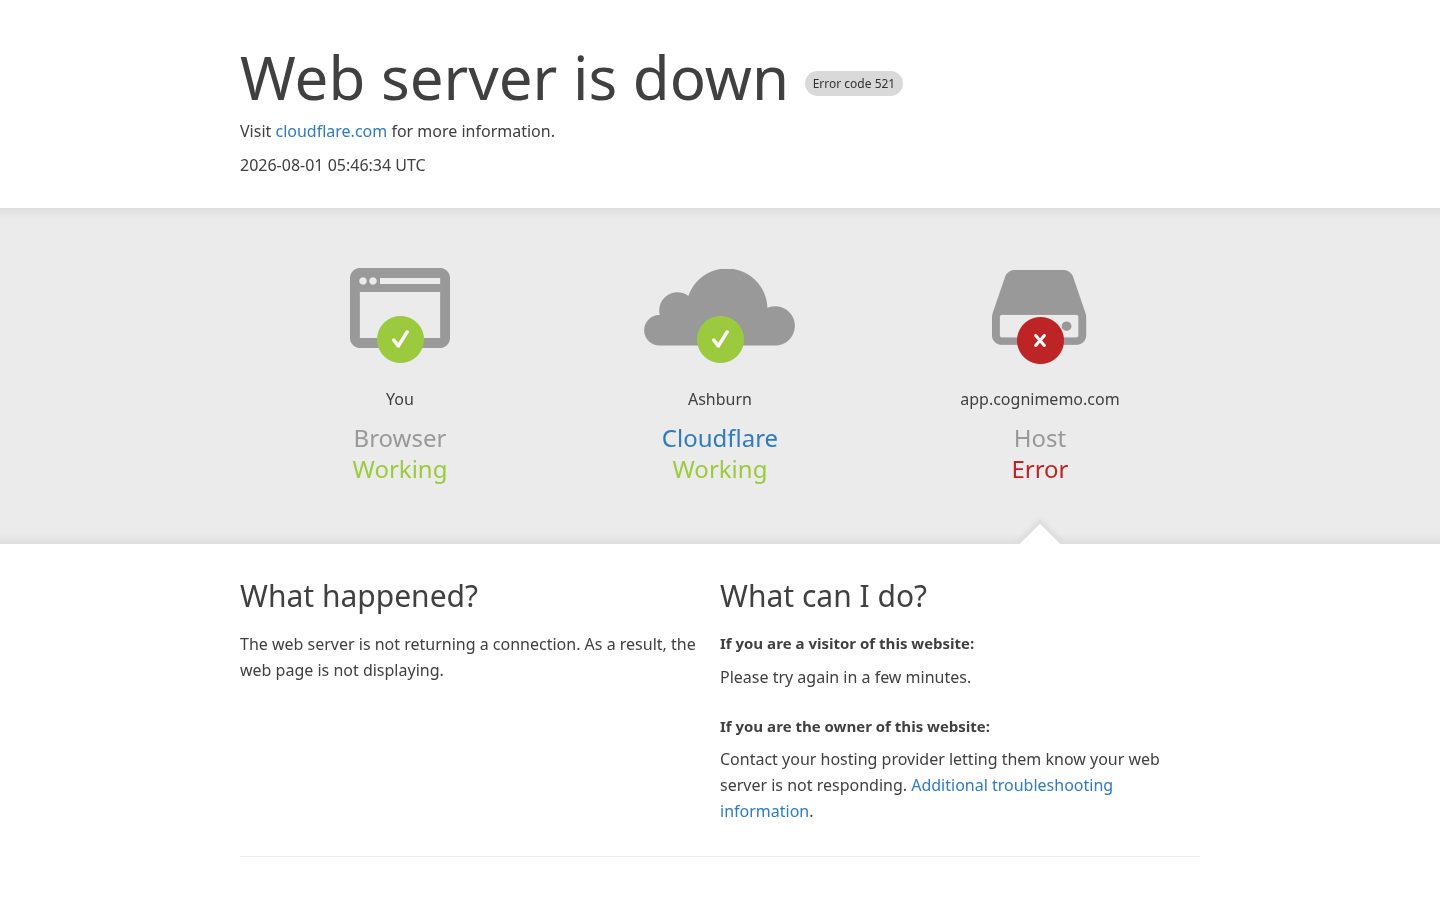The width and height of the screenshot is (1440, 900).
Task: Click the browser window icon above You
Action: 400,315
